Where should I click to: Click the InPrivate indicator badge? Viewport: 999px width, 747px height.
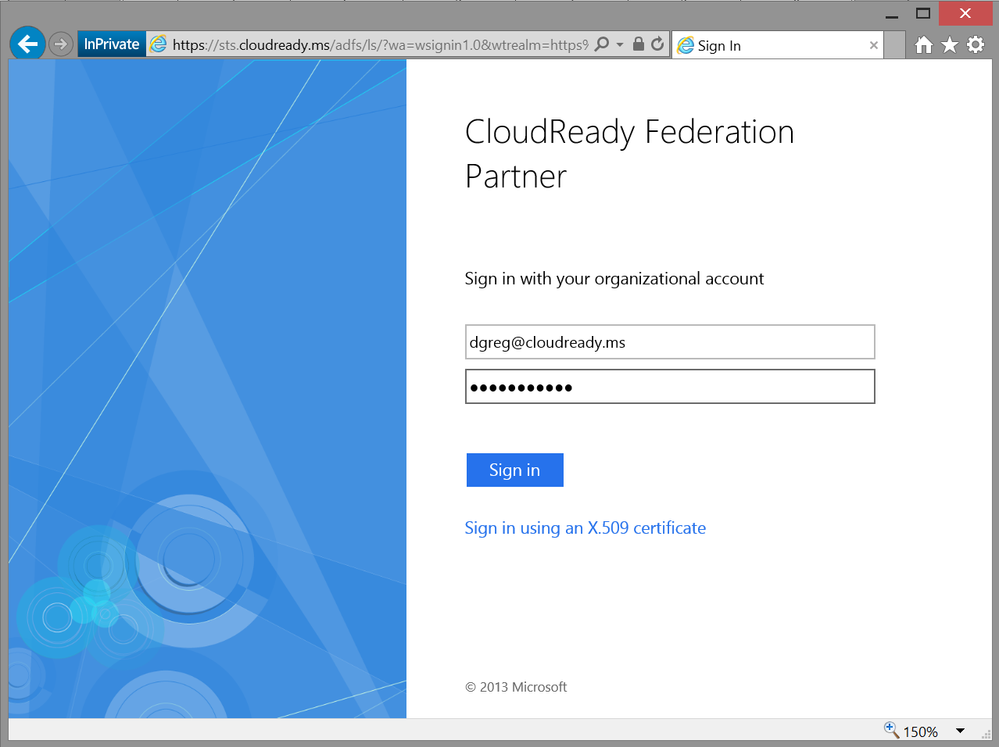(x=111, y=44)
